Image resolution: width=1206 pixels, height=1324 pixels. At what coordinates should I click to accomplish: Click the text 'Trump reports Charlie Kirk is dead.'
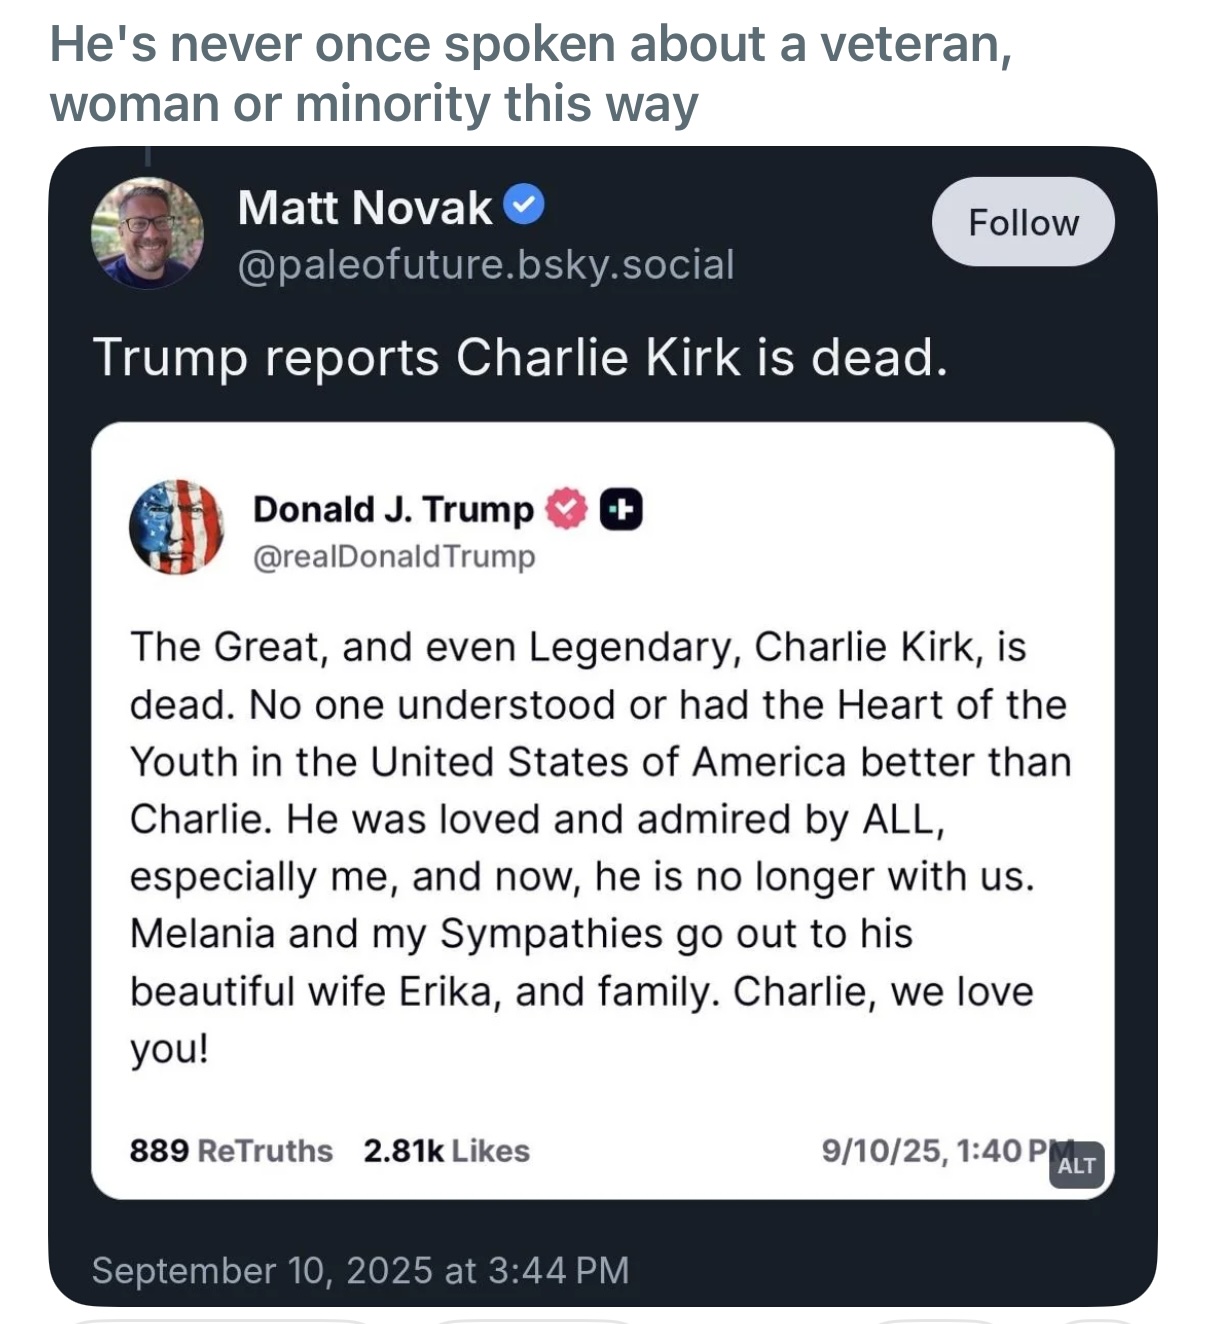[522, 359]
